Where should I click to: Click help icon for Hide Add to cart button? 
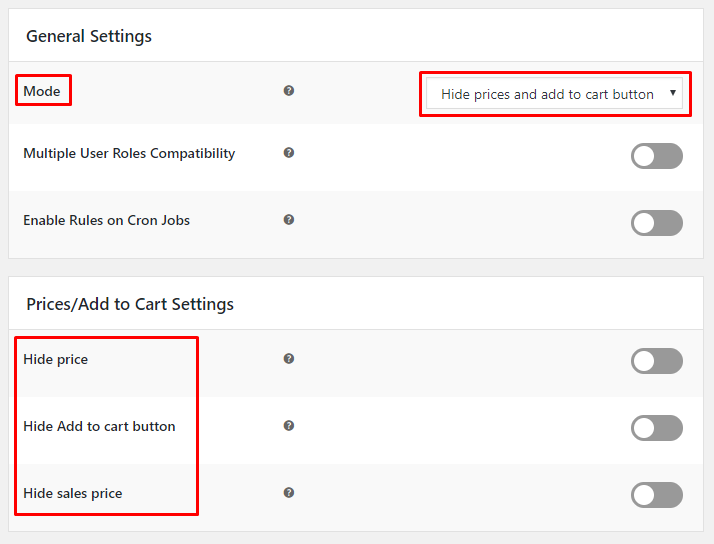coord(289,426)
